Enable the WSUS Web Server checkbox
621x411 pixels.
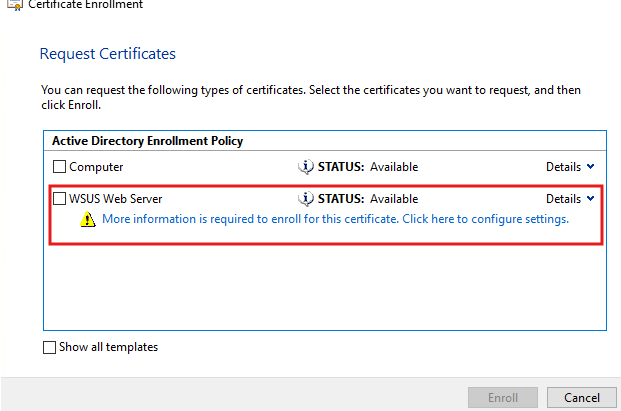[59, 199]
